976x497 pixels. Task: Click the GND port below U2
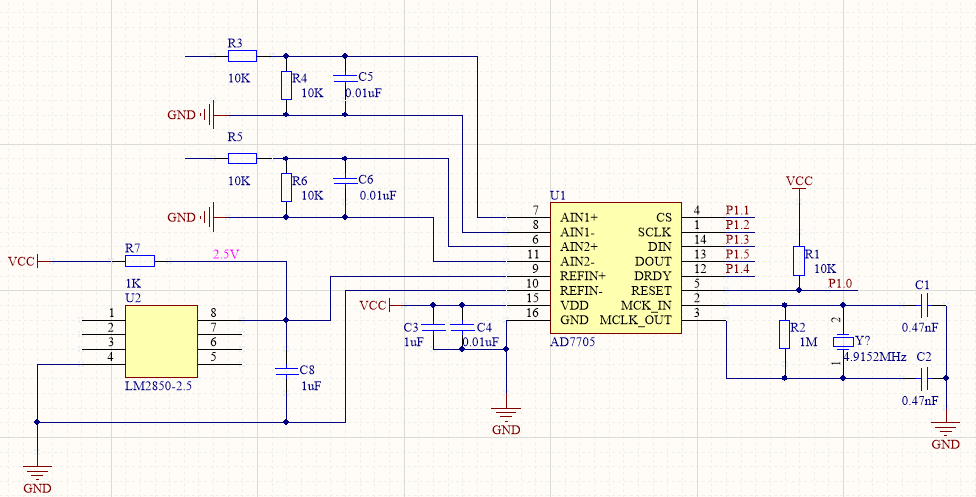[37, 471]
